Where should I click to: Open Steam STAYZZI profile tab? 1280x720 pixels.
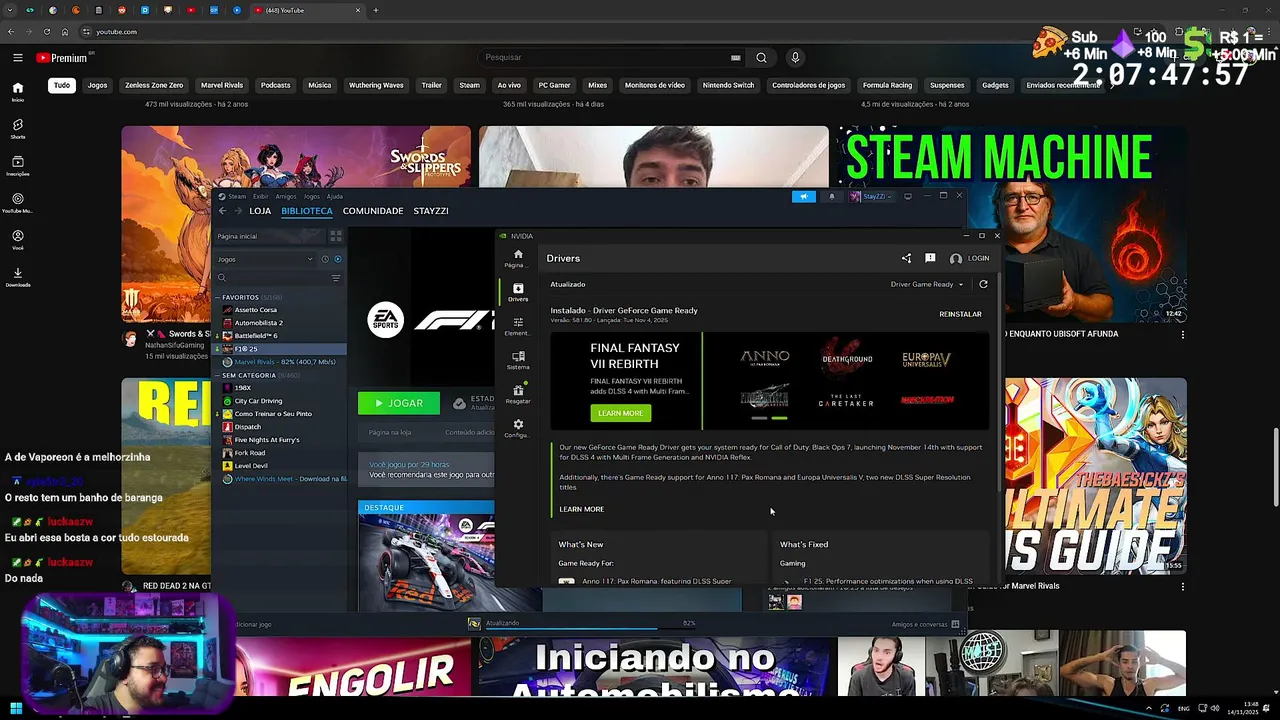pyautogui.click(x=431, y=211)
